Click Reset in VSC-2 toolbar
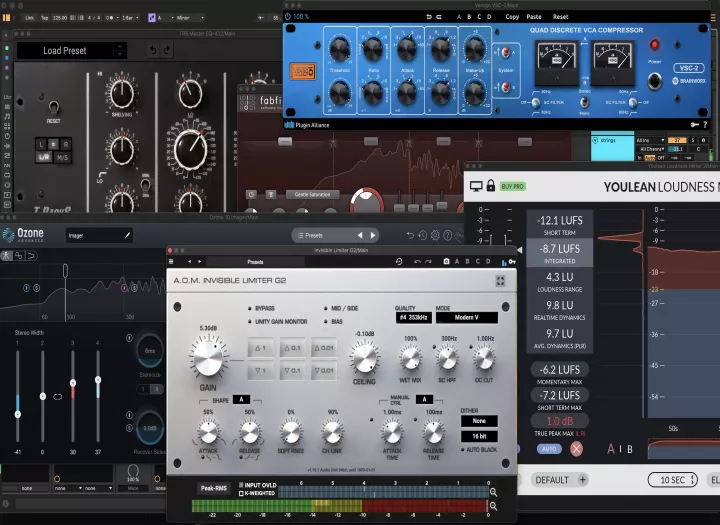Viewport: 720px width, 525px height. point(560,17)
